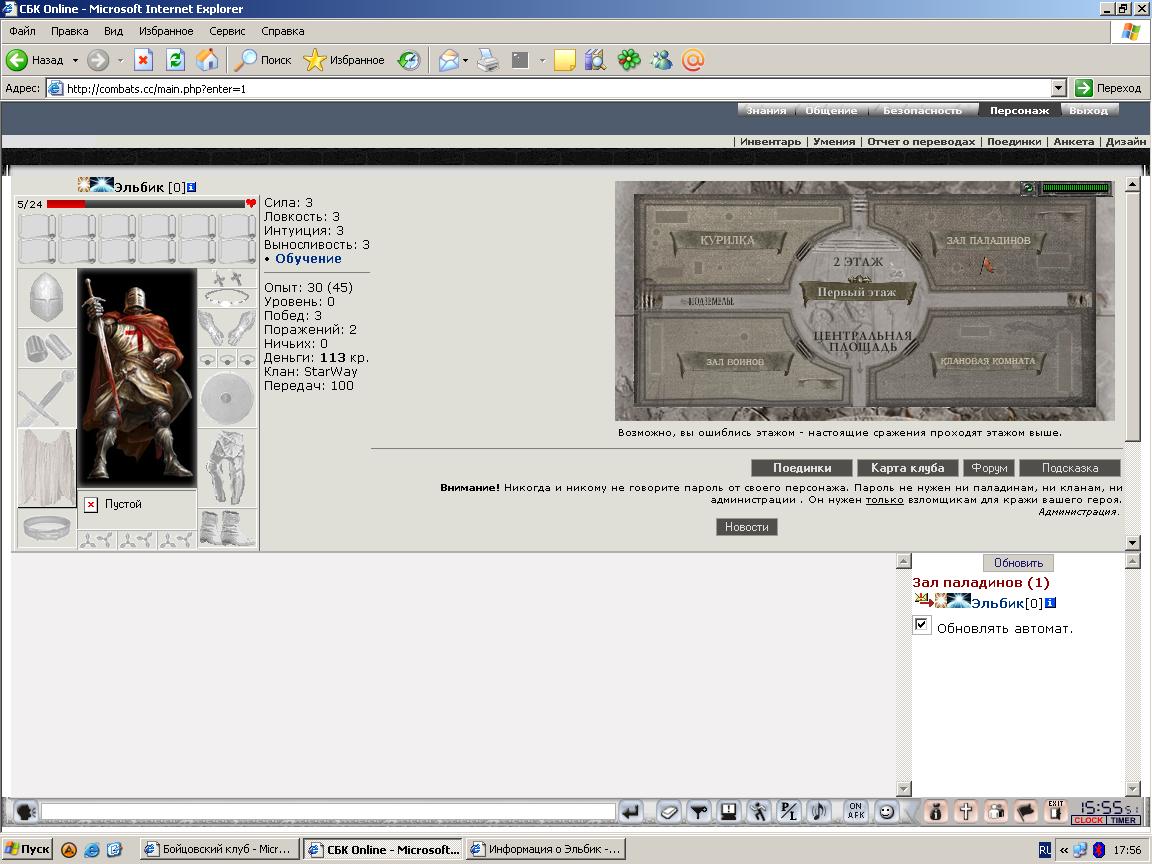Image resolution: width=1152 pixels, height=864 pixels.
Task: Open the Правка menu
Action: click(70, 31)
